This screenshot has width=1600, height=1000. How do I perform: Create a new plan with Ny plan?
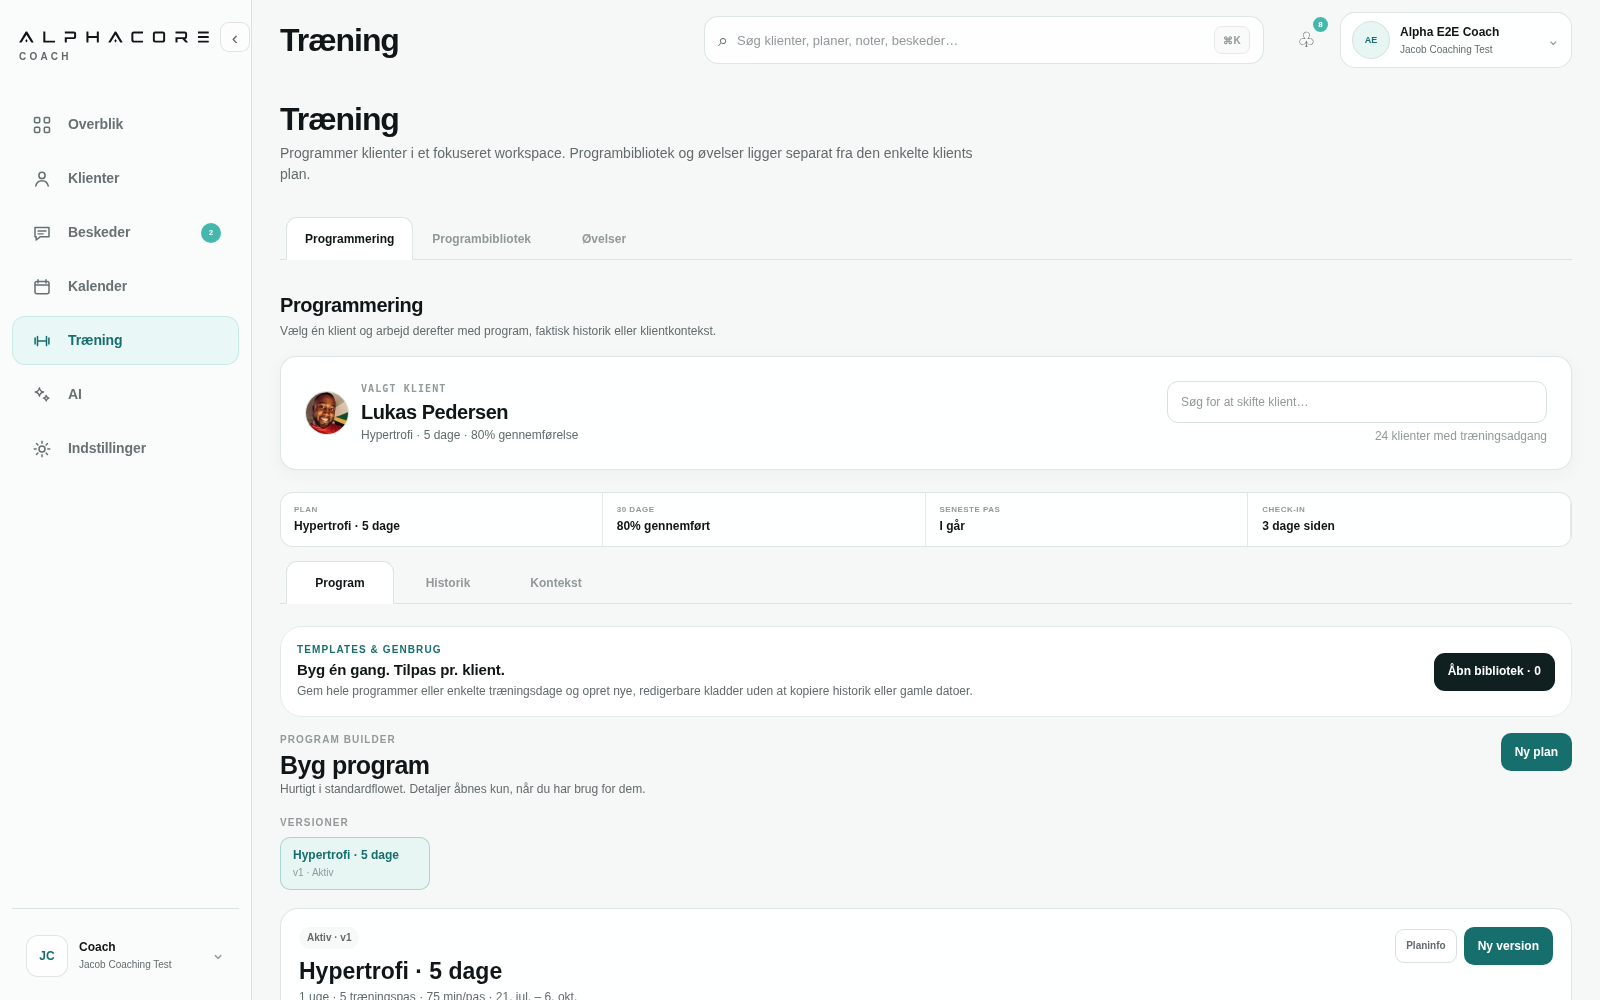coord(1536,752)
